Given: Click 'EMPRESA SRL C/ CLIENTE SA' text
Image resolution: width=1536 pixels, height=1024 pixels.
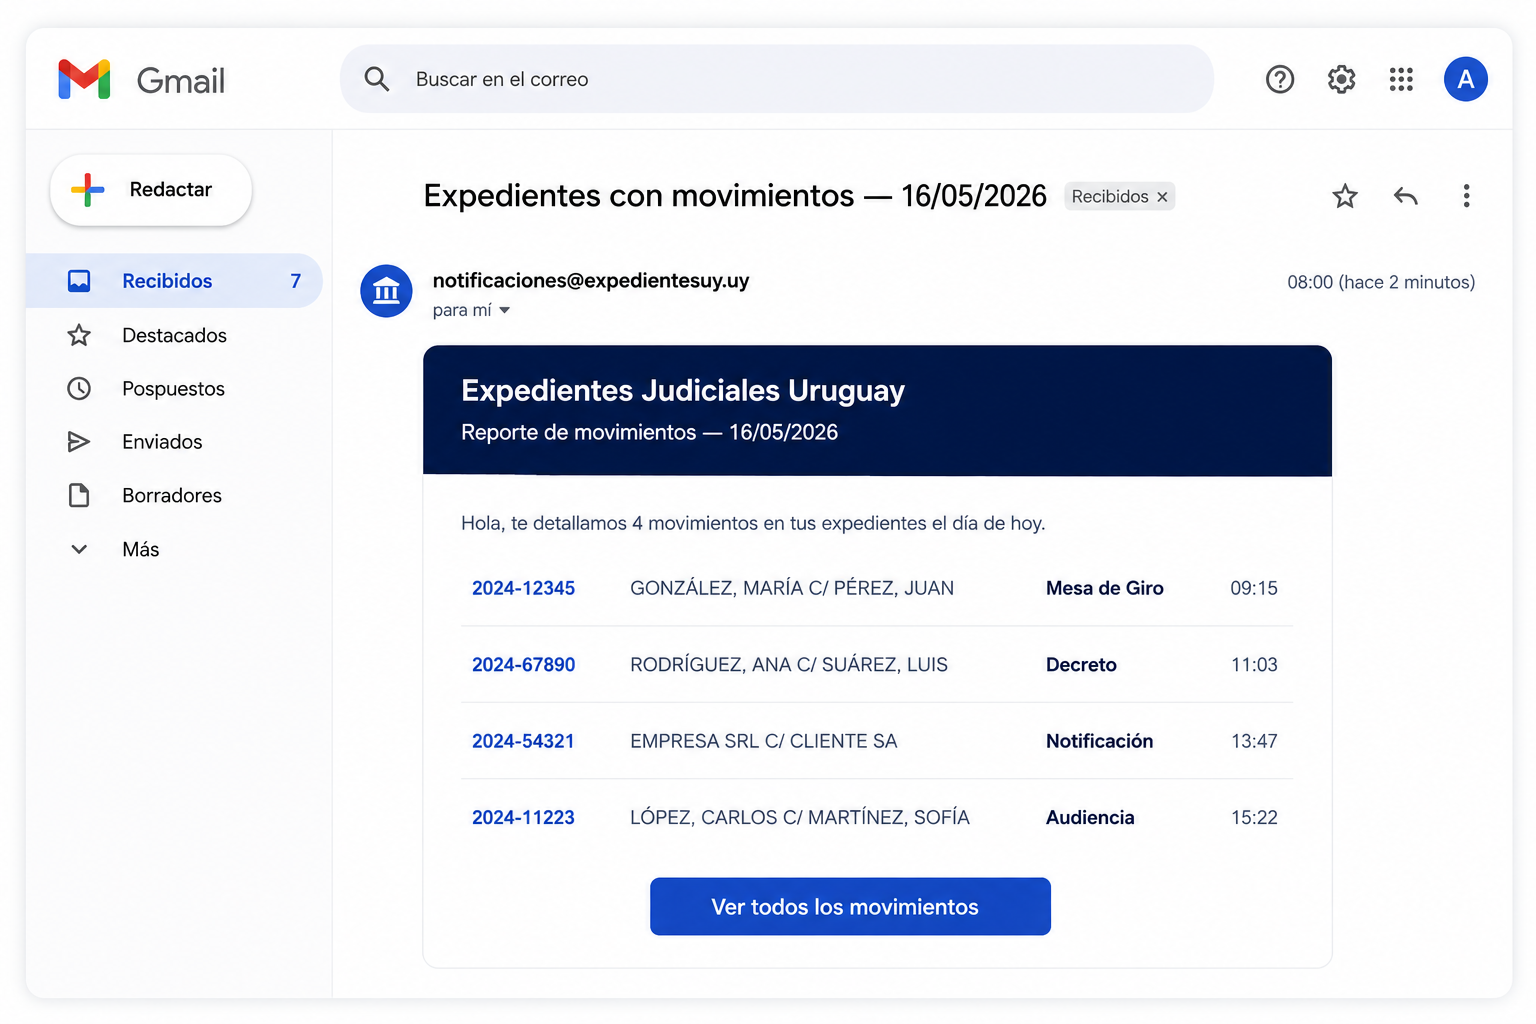Looking at the screenshot, I should [764, 741].
